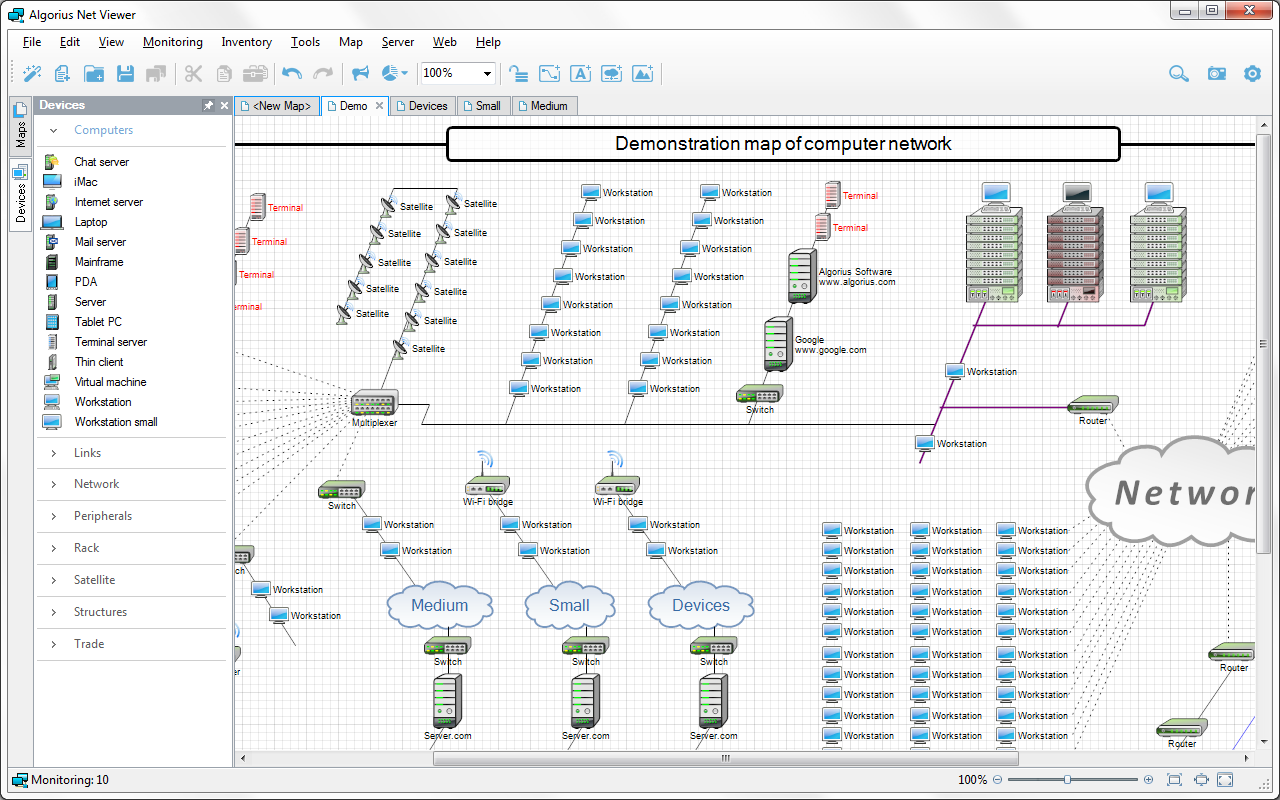This screenshot has width=1280, height=800.
Task: Click the add cloud area icon
Action: click(x=611, y=73)
